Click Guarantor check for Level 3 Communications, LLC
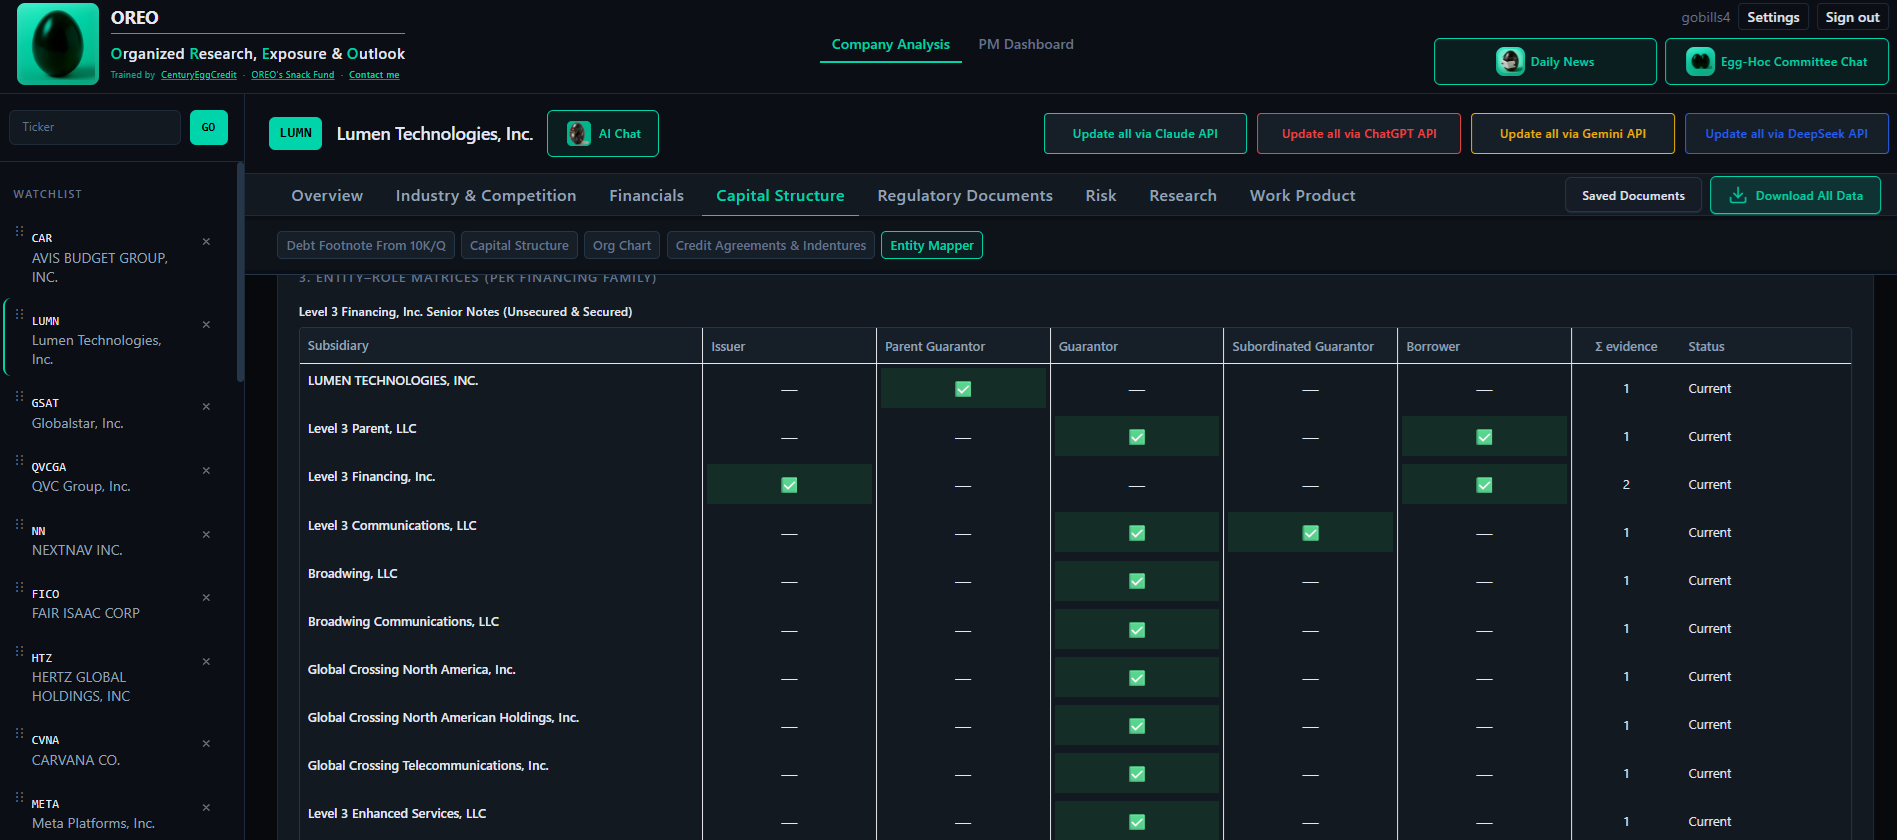 pos(1137,533)
